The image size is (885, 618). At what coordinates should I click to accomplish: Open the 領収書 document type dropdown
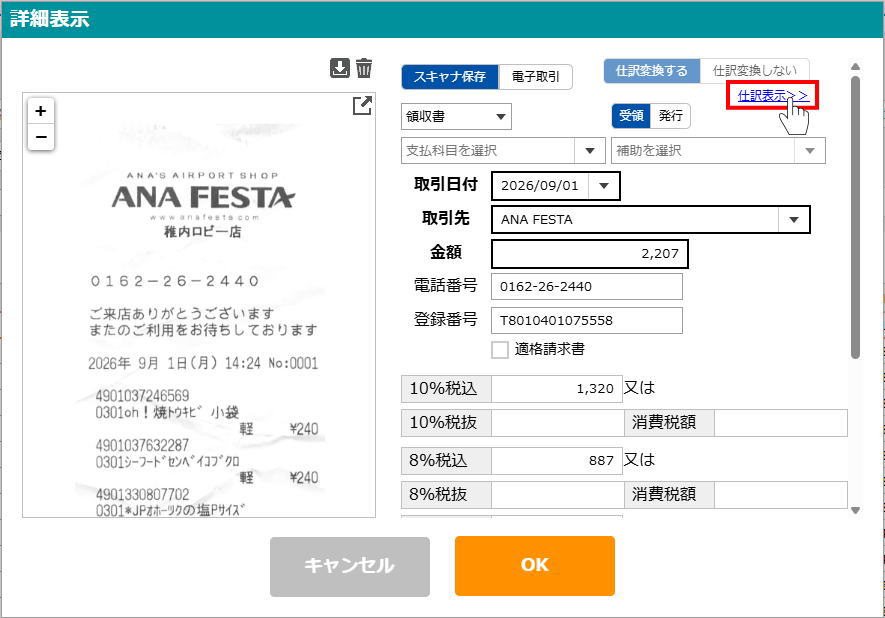click(x=456, y=117)
